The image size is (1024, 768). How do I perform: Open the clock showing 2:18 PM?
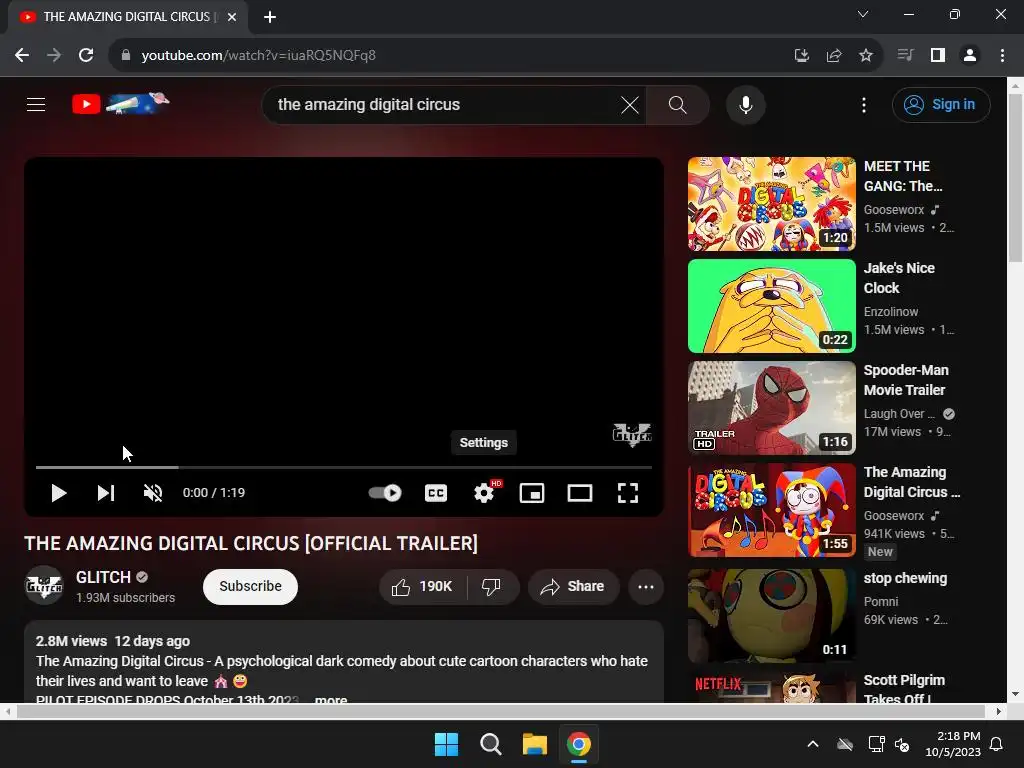pyautogui.click(x=953, y=744)
